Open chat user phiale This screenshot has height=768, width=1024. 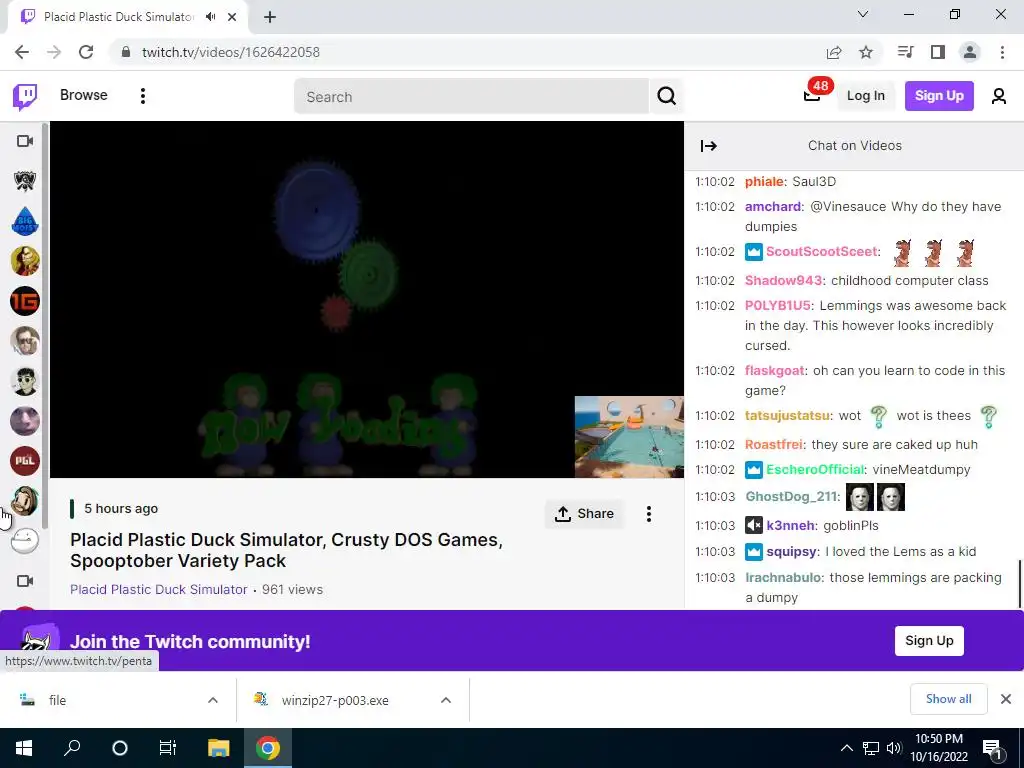pos(764,182)
